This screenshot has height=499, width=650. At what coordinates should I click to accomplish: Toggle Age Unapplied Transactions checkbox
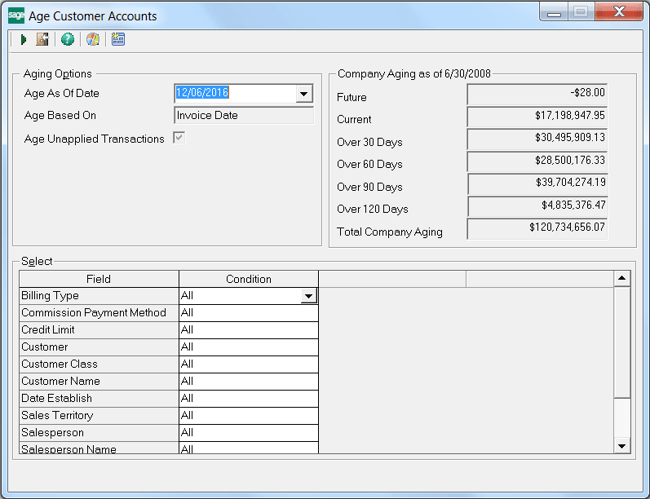coord(179,138)
